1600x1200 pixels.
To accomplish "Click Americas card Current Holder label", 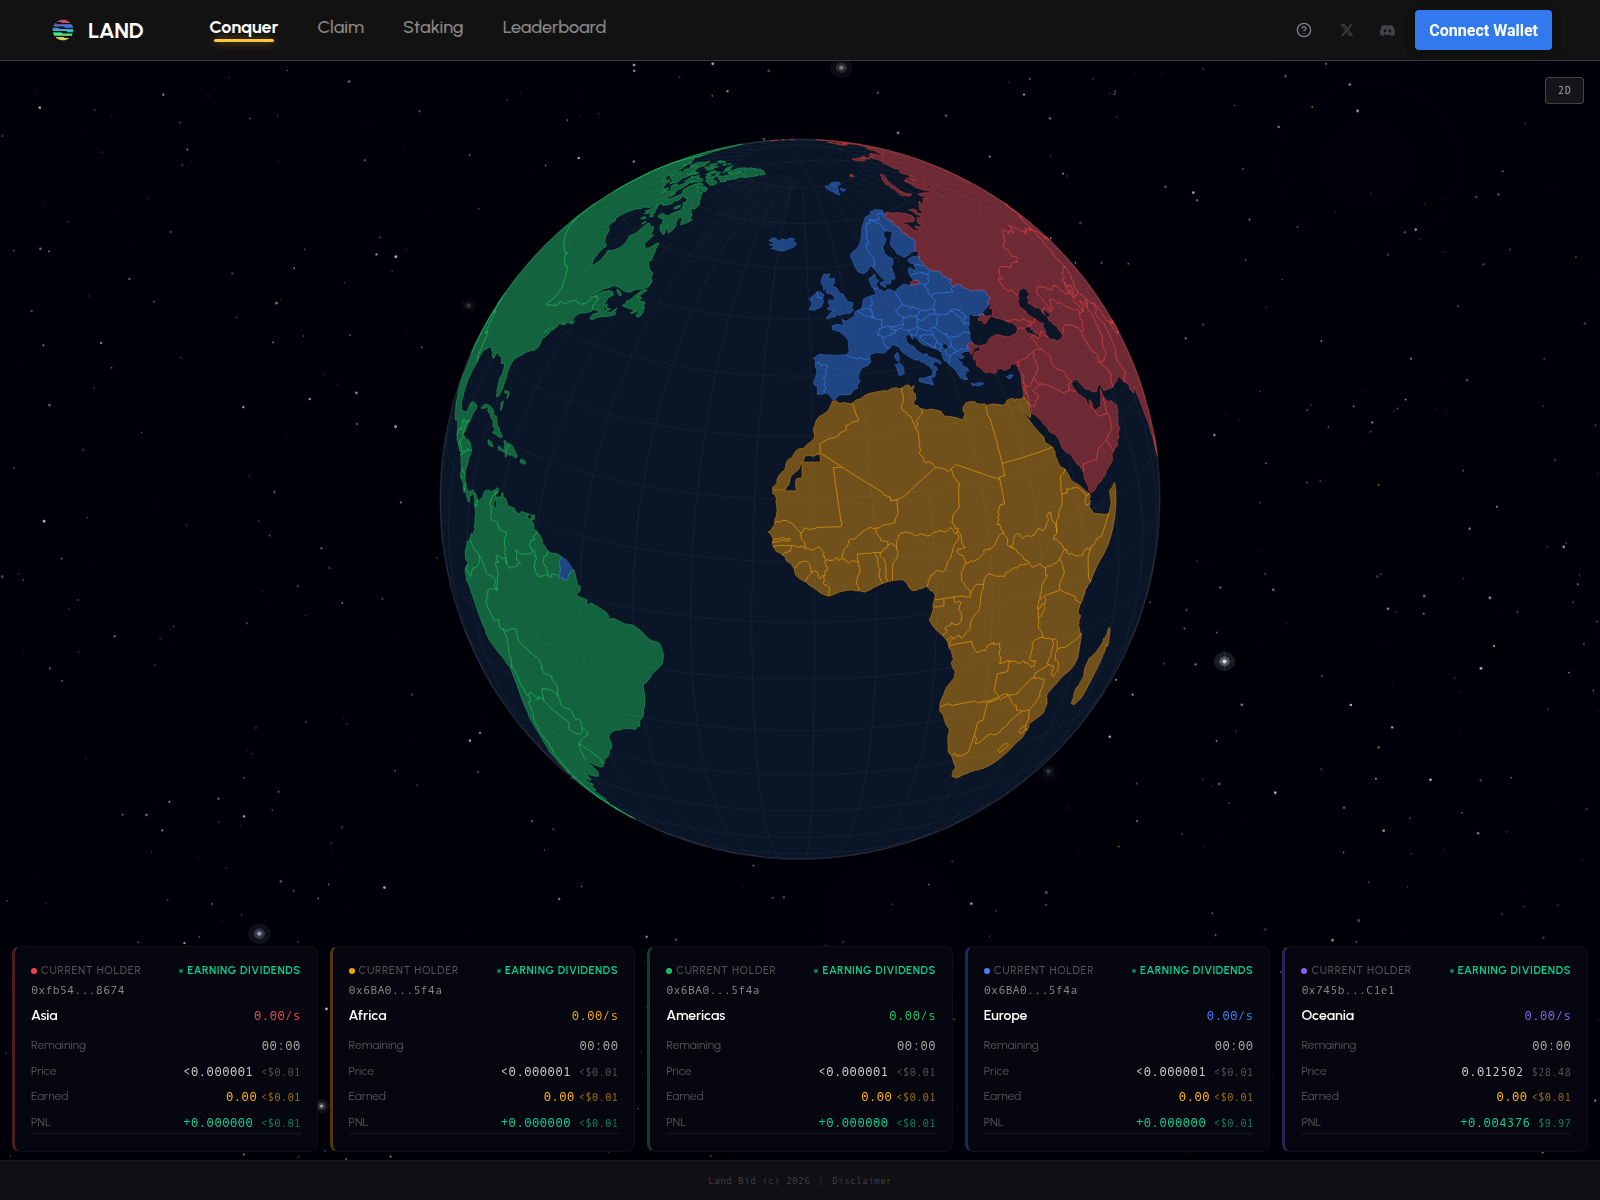I will (x=726, y=970).
